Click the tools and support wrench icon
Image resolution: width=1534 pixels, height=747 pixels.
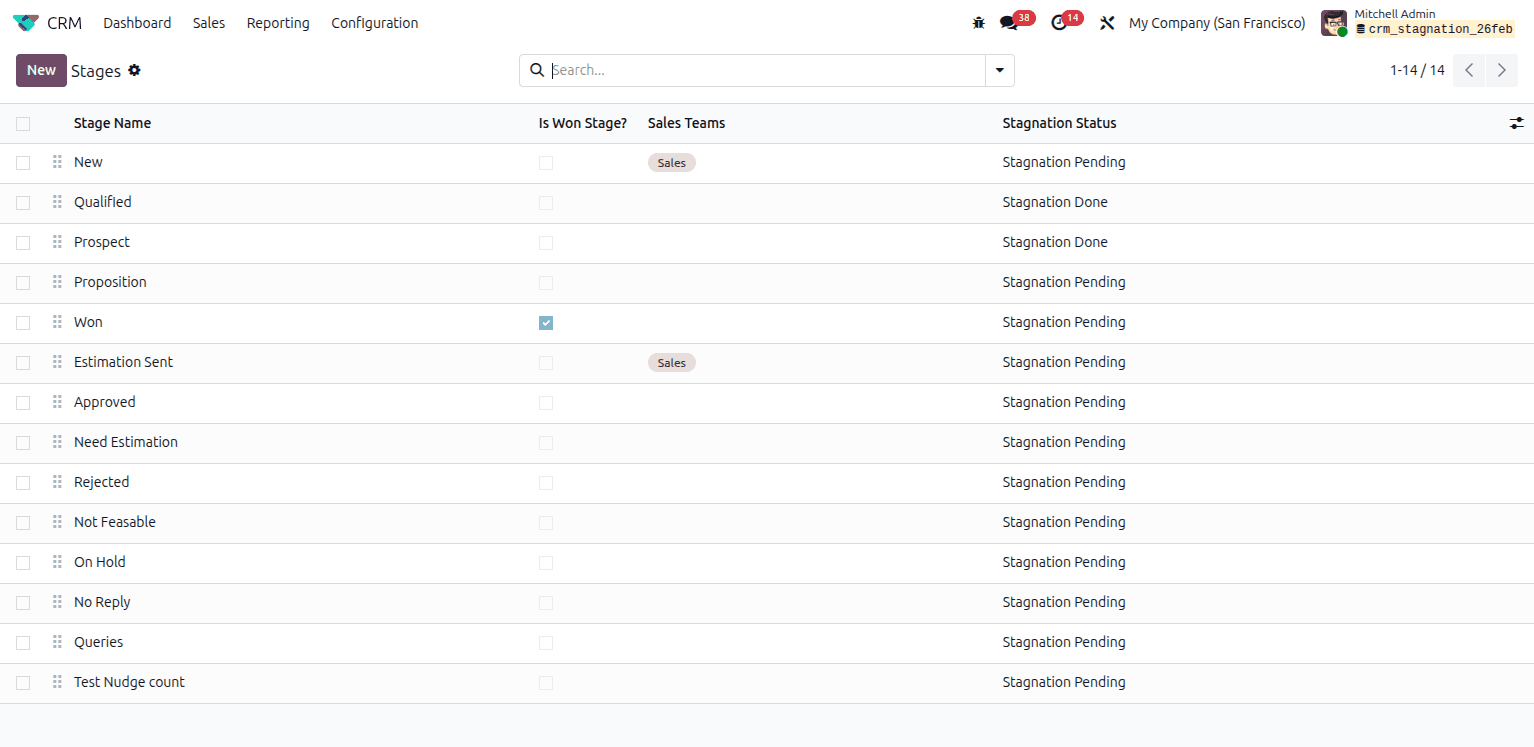(x=1106, y=22)
